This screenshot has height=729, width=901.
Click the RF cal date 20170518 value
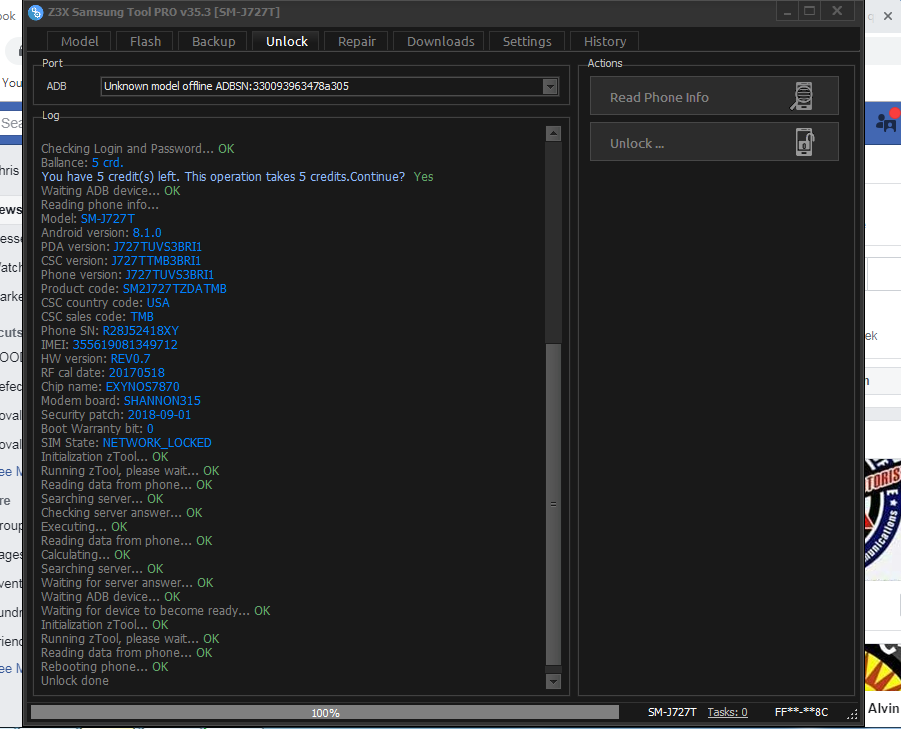(137, 373)
